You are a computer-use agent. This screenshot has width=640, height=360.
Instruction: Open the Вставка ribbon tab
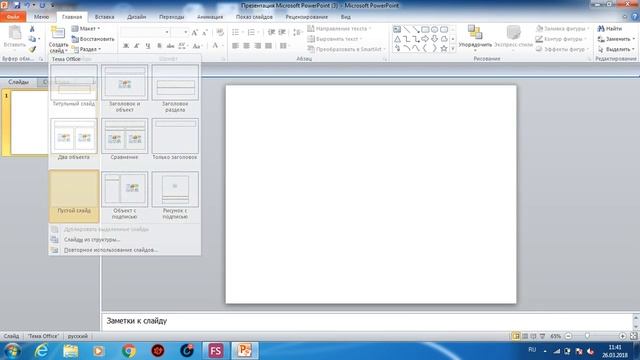pos(104,17)
